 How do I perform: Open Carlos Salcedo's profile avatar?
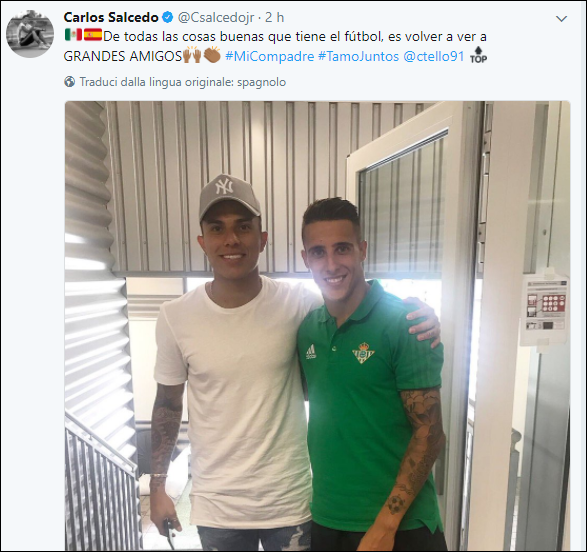click(30, 34)
